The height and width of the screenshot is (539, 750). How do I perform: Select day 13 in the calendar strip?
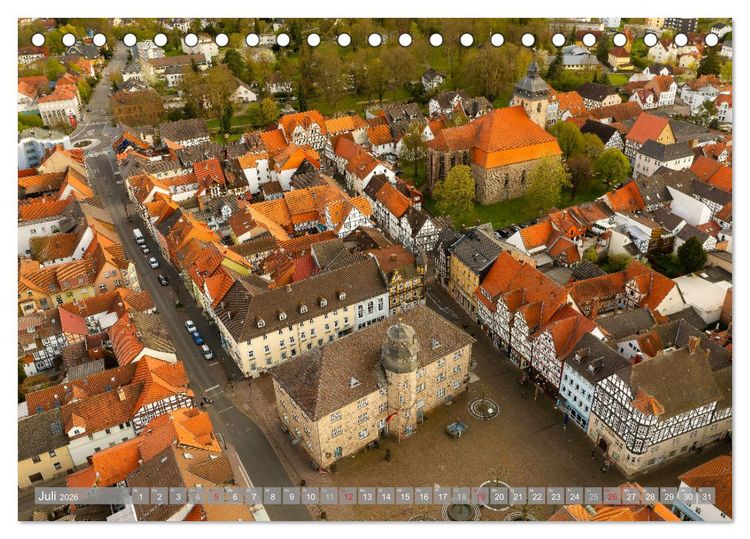[x=367, y=496]
